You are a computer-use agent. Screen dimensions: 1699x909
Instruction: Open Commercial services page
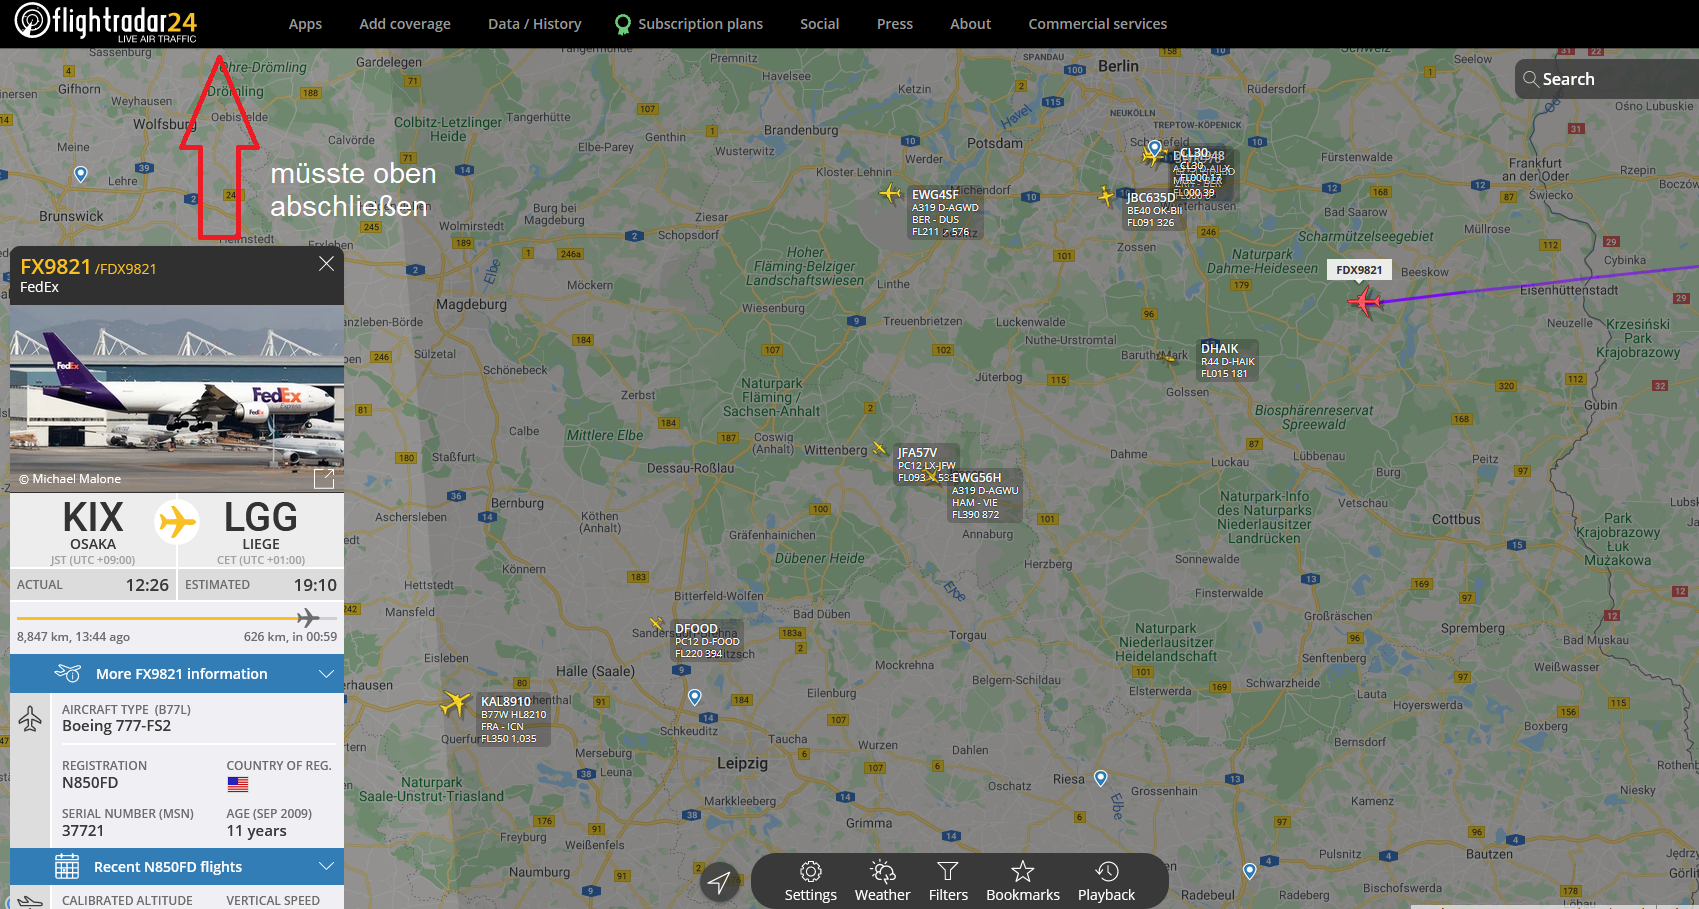click(1098, 24)
